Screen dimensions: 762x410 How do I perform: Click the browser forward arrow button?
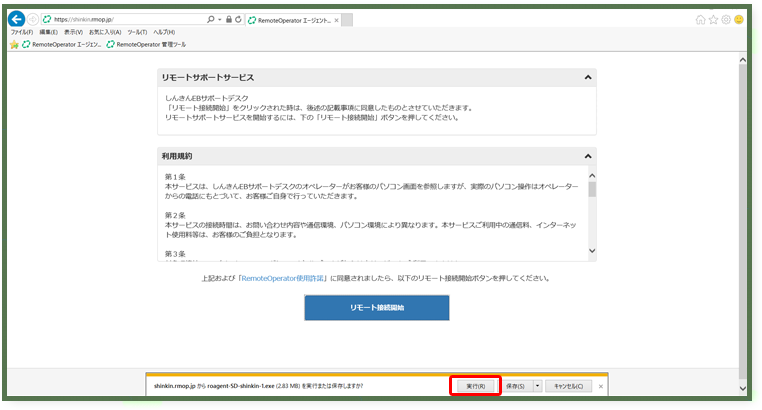click(x=33, y=19)
